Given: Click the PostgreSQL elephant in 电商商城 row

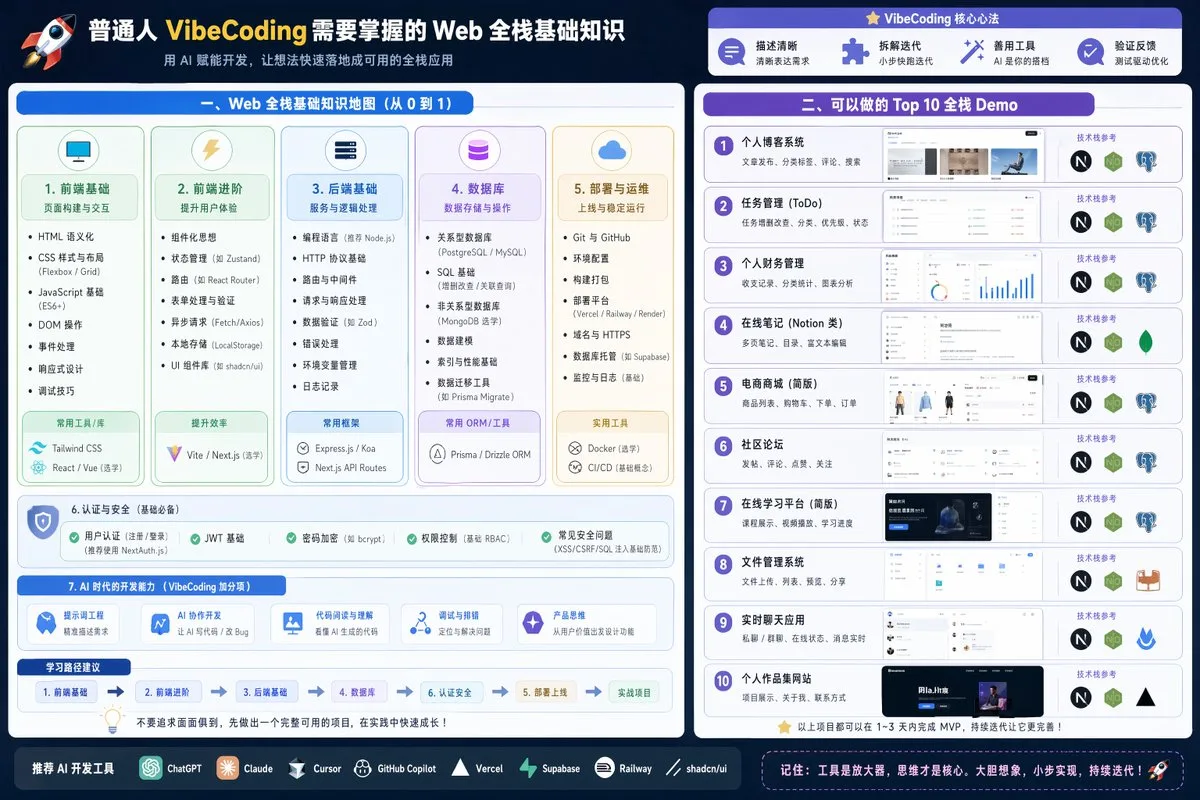Looking at the screenshot, I should (1146, 402).
